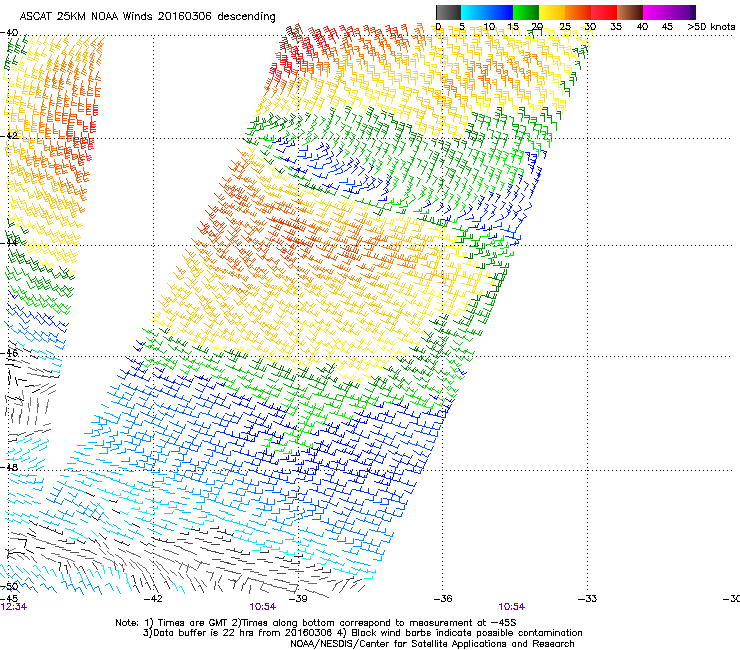Viewport: 740px width, 650px height.
Task: Click the '>50 knots' legend label
Action: (711, 26)
